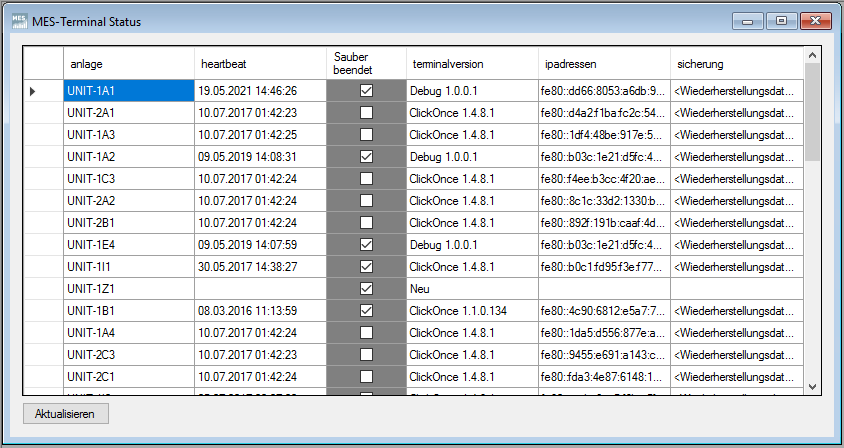Uncheck Sauber beendet for UNIT-1A1
The width and height of the screenshot is (844, 448).
pyautogui.click(x=366, y=91)
